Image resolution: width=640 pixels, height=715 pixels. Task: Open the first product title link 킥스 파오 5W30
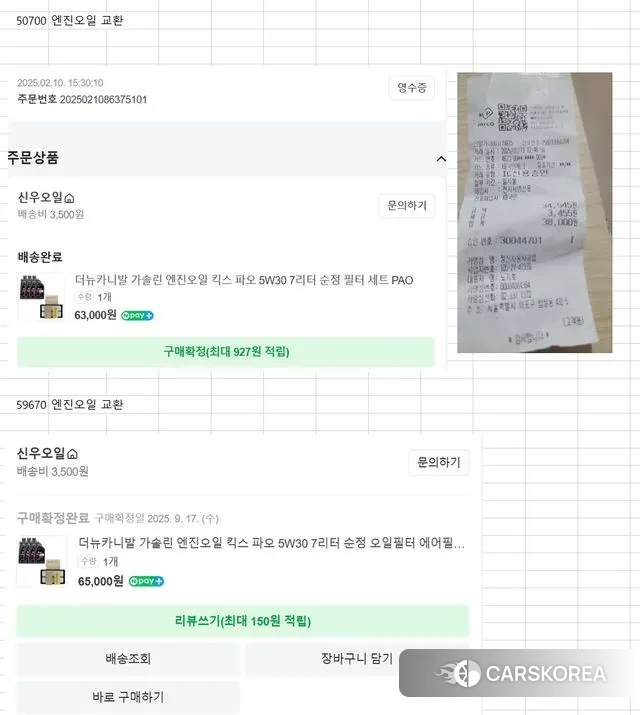pyautogui.click(x=244, y=280)
